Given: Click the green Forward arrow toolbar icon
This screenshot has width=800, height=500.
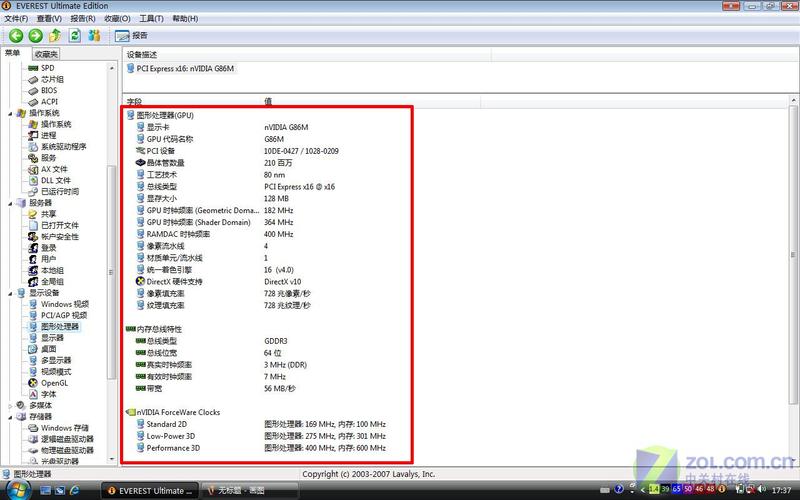Looking at the screenshot, I should click(x=35, y=35).
